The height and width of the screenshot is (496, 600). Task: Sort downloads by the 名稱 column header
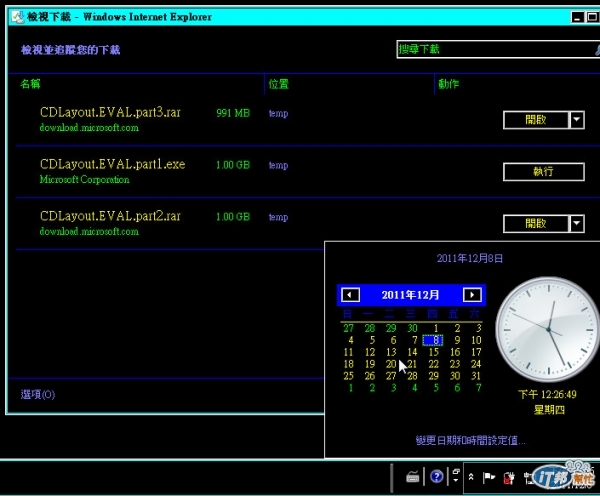[x=30, y=84]
